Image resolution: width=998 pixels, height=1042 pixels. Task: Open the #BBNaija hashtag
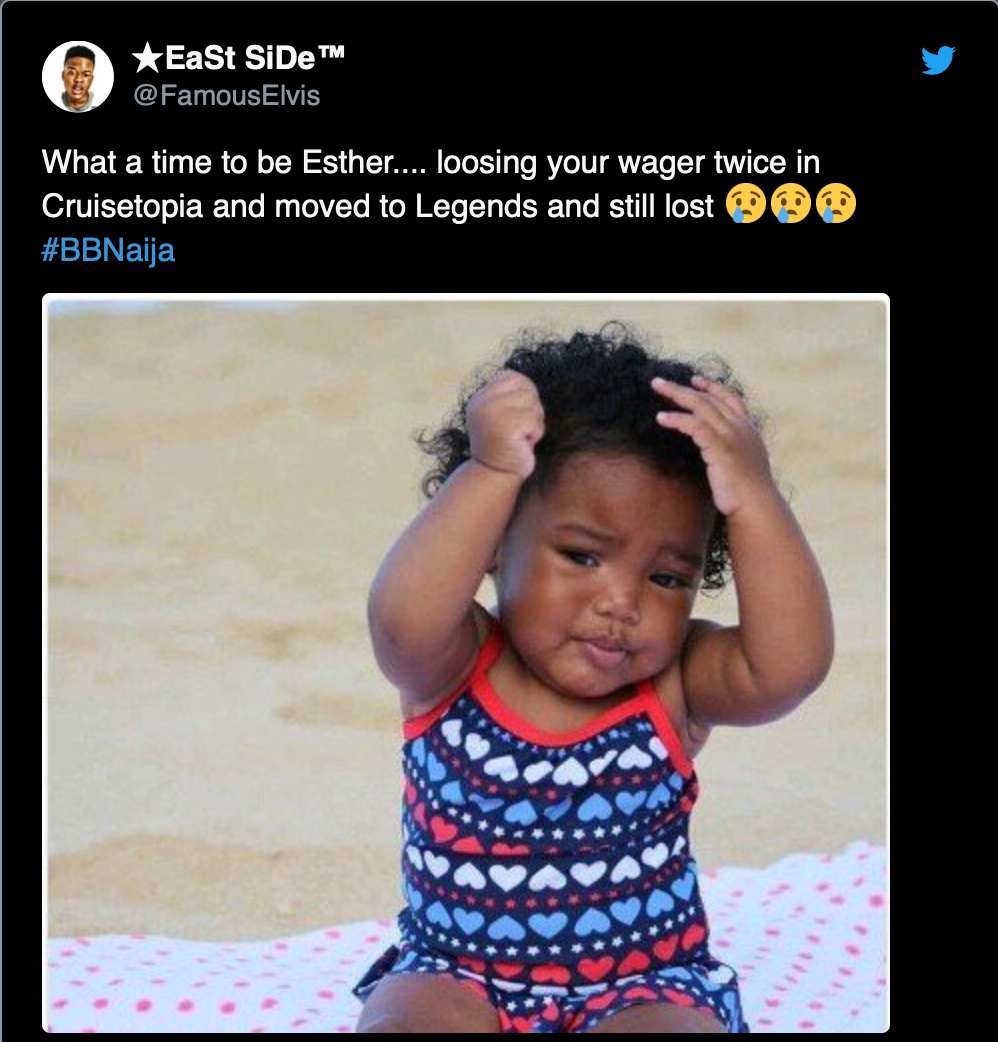coord(108,251)
